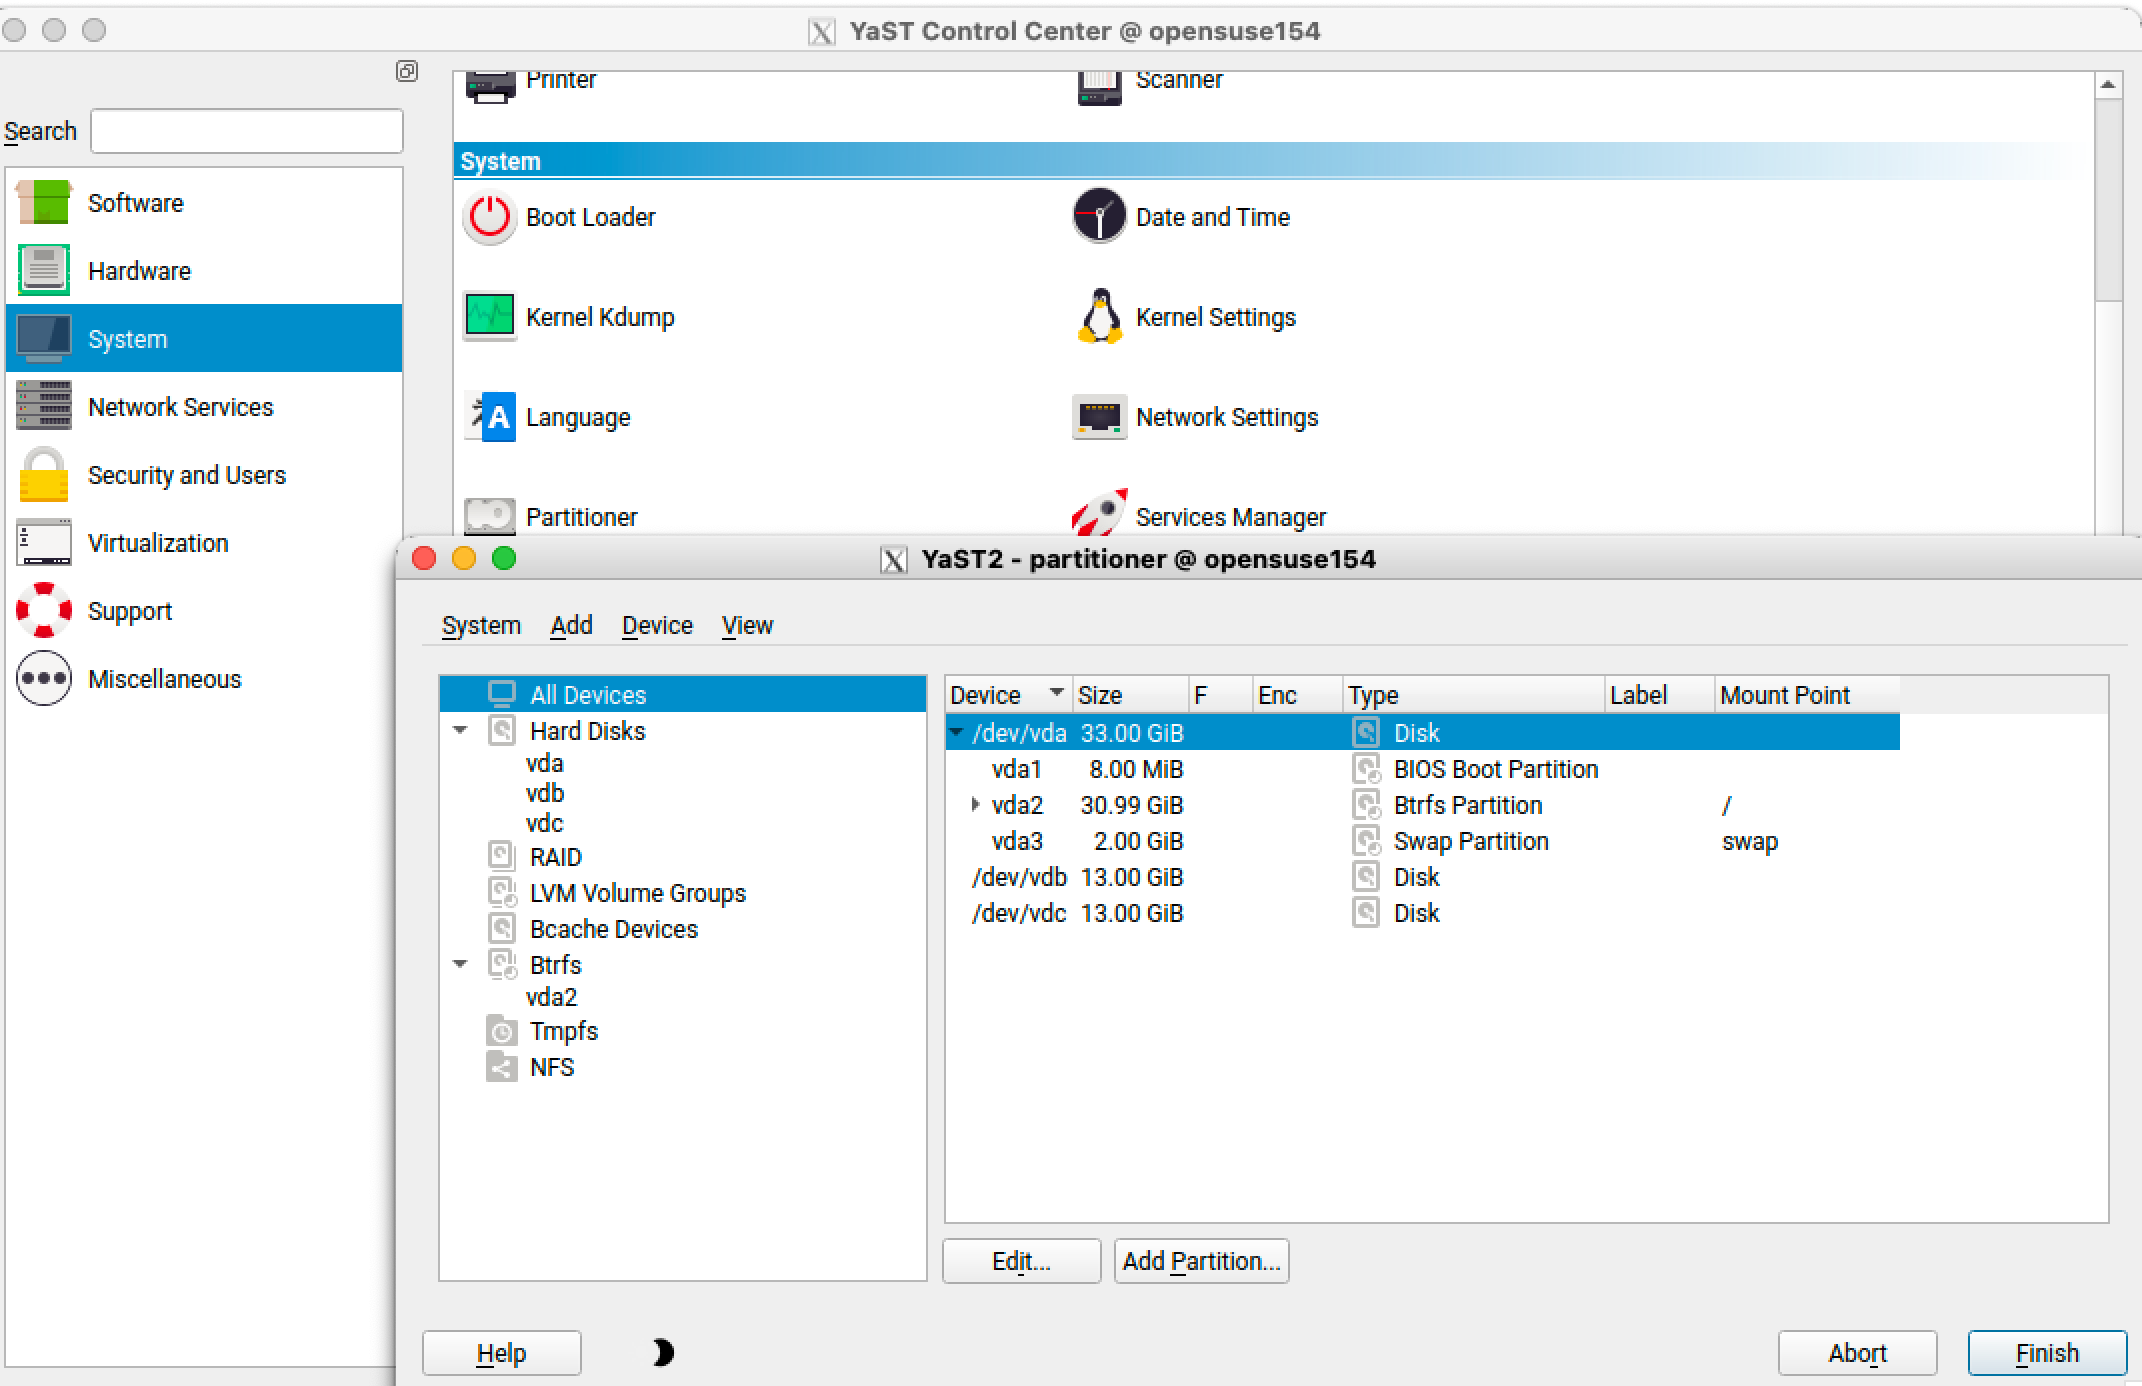2142x1386 pixels.
Task: Click Control Center scrollbar up arrow
Action: tap(2107, 85)
